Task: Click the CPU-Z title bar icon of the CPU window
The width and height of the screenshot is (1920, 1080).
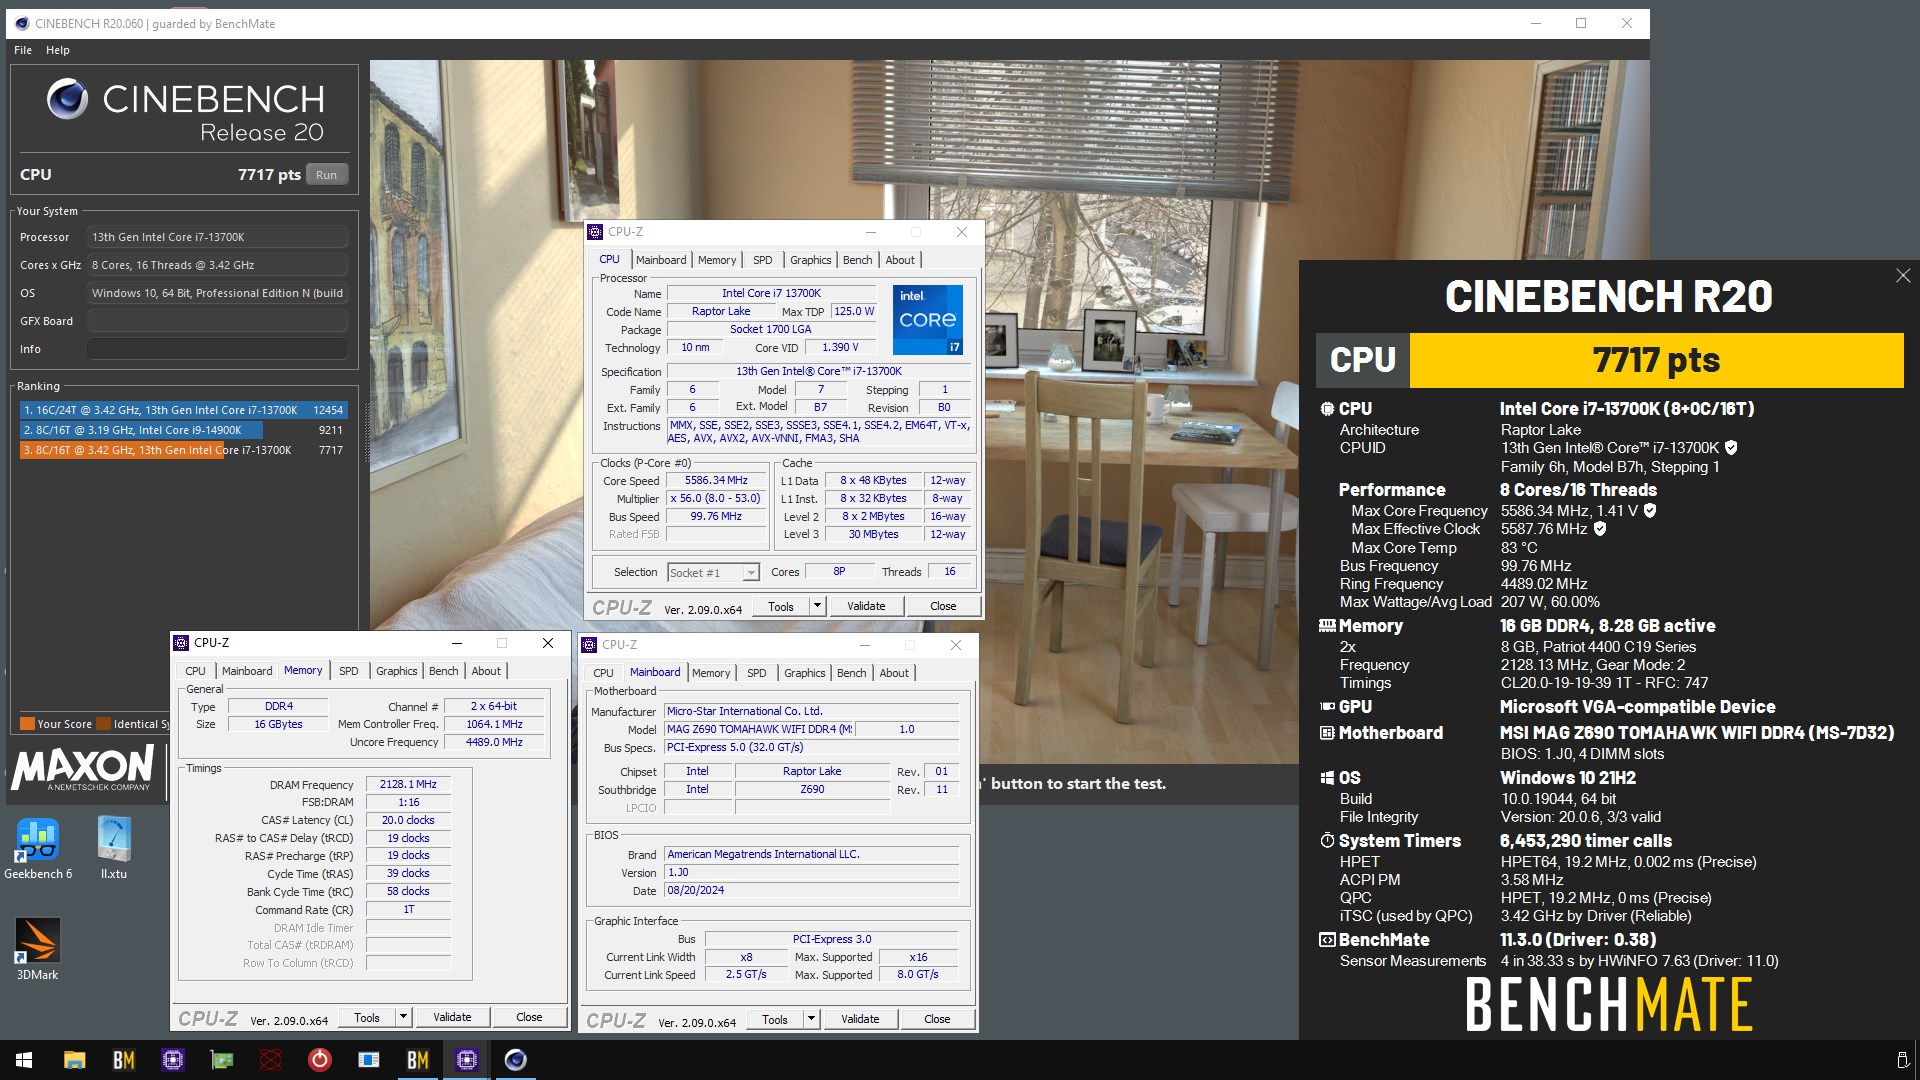Action: coord(595,232)
